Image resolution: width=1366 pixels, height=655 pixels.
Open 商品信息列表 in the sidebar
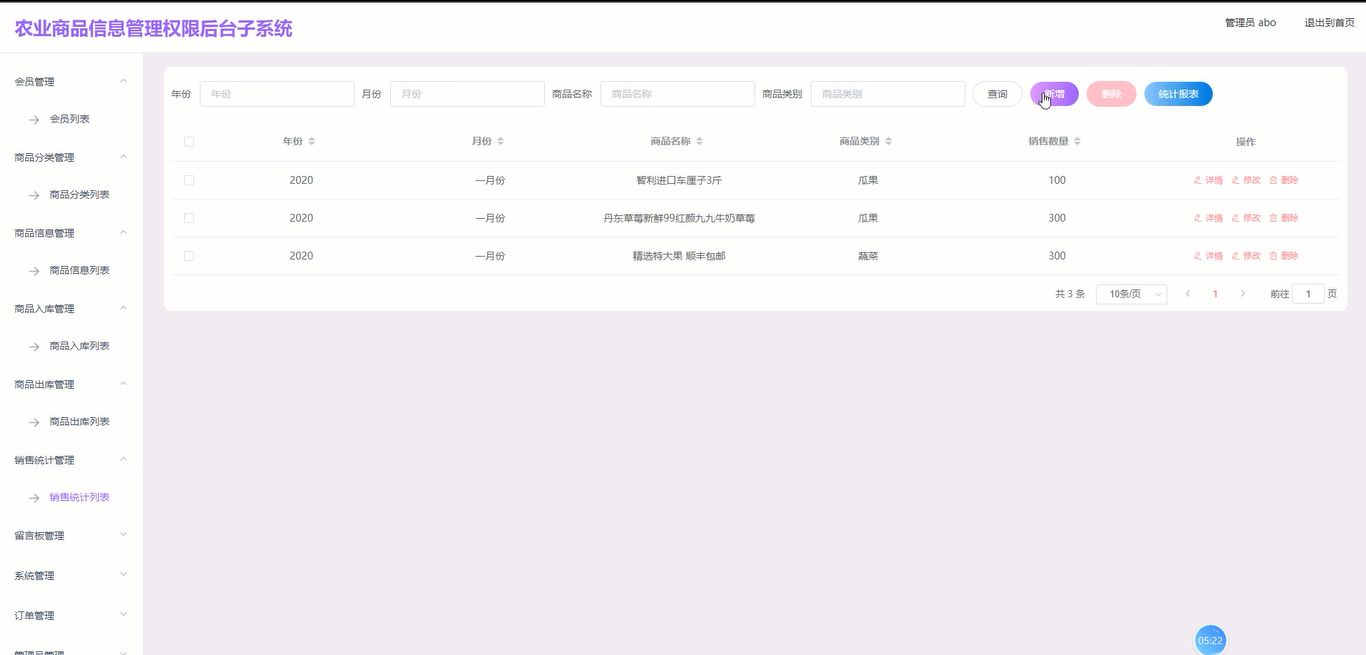[80, 270]
